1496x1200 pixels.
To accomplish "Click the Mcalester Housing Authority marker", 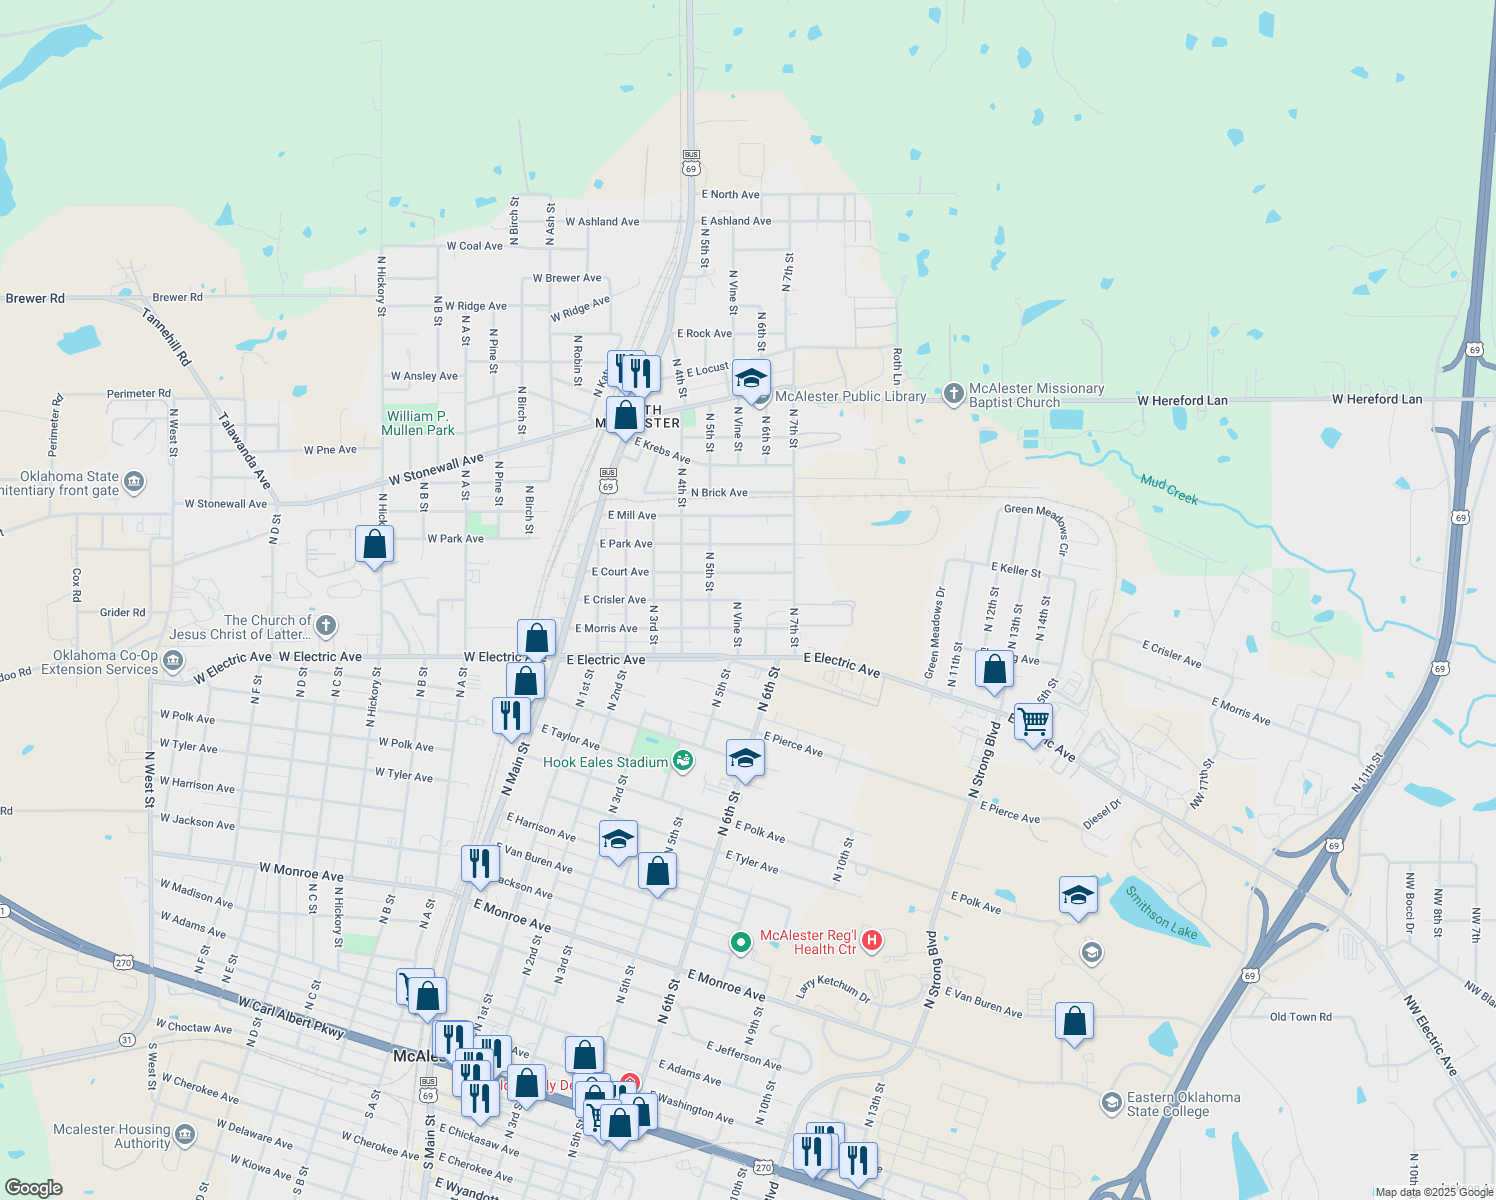I will point(186,1135).
